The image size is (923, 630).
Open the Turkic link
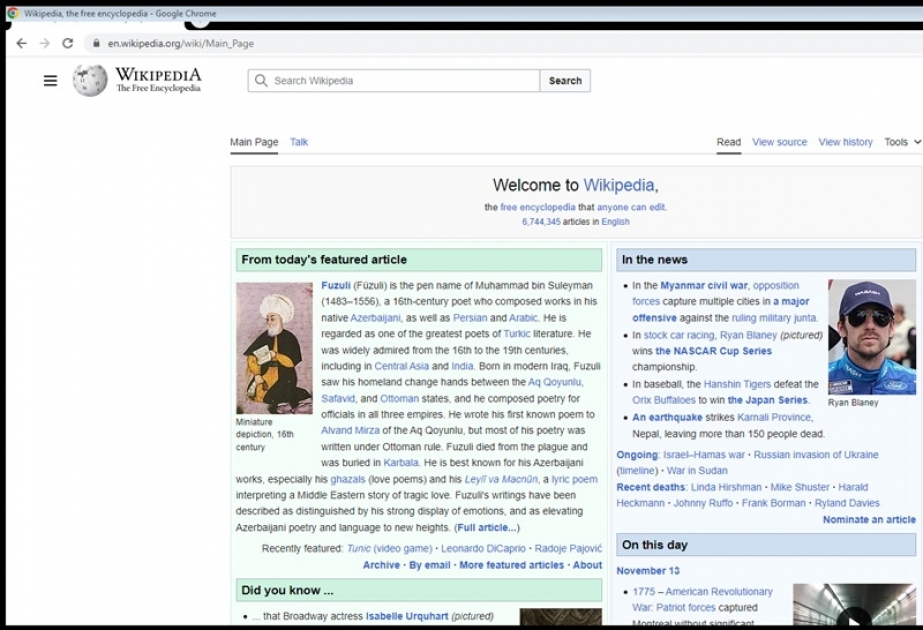click(x=517, y=334)
